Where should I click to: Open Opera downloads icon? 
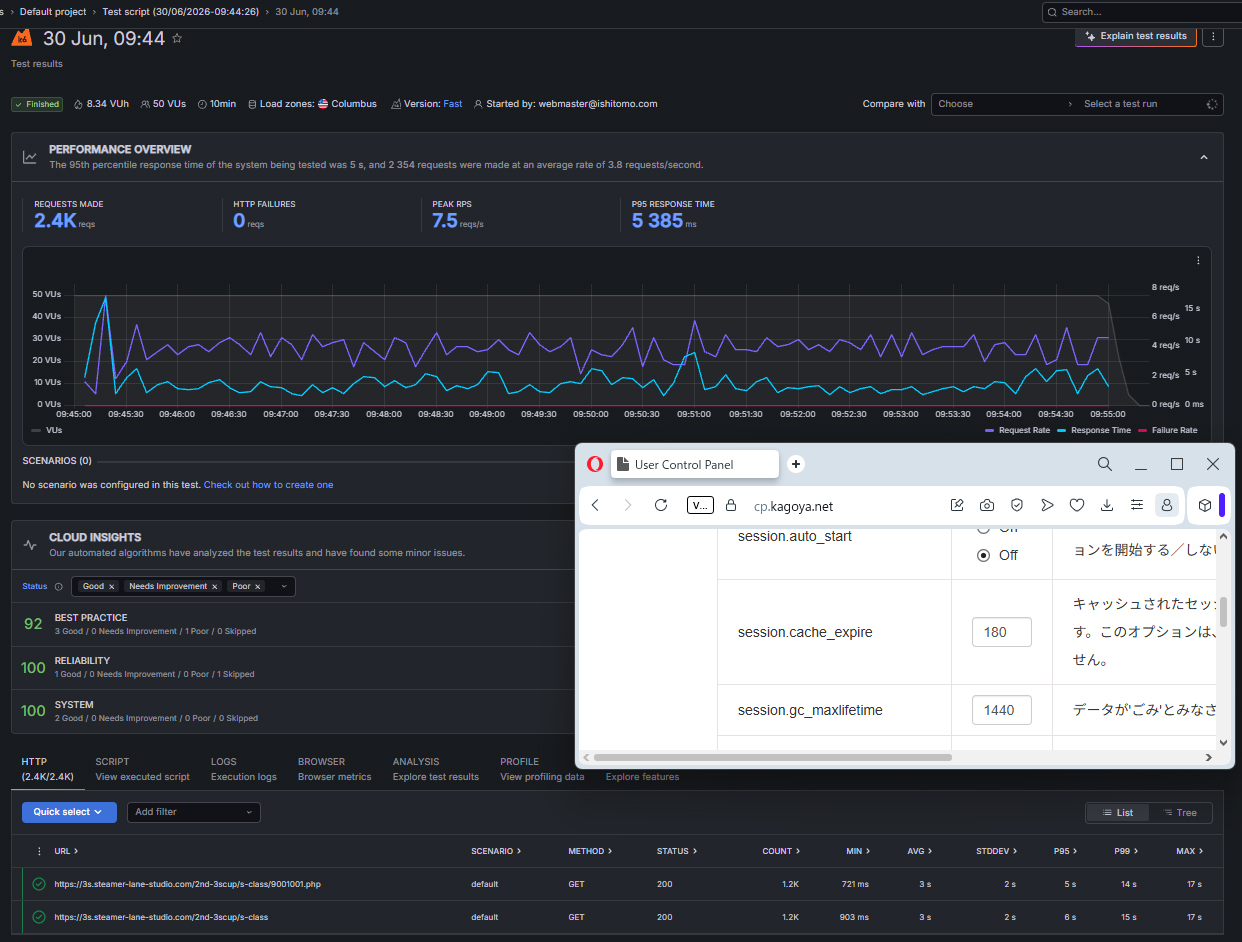[1107, 505]
